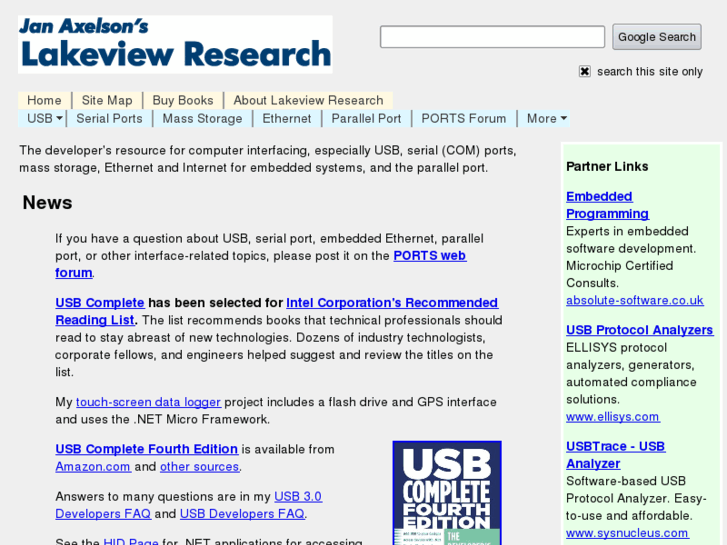Open the Ethernet menu item
Image resolution: width=727 pixels, height=545 pixels.
pos(287,118)
